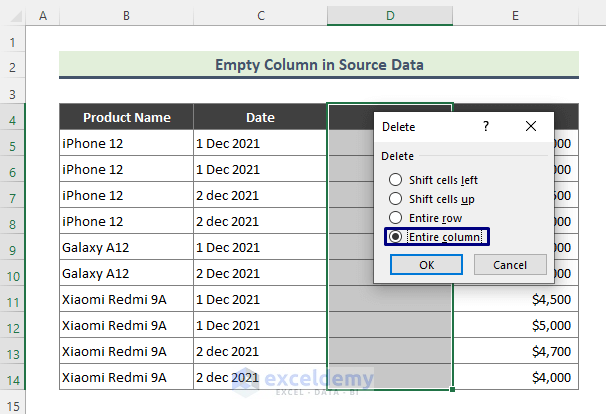Select column B header
The image size is (606, 414).
[126, 17]
